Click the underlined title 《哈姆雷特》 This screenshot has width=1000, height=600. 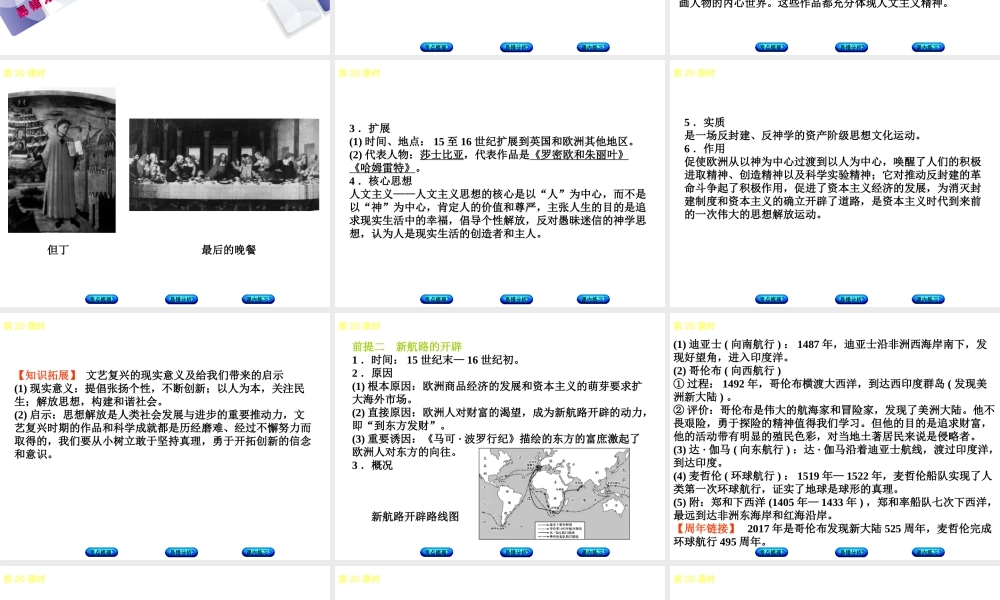[x=383, y=168]
